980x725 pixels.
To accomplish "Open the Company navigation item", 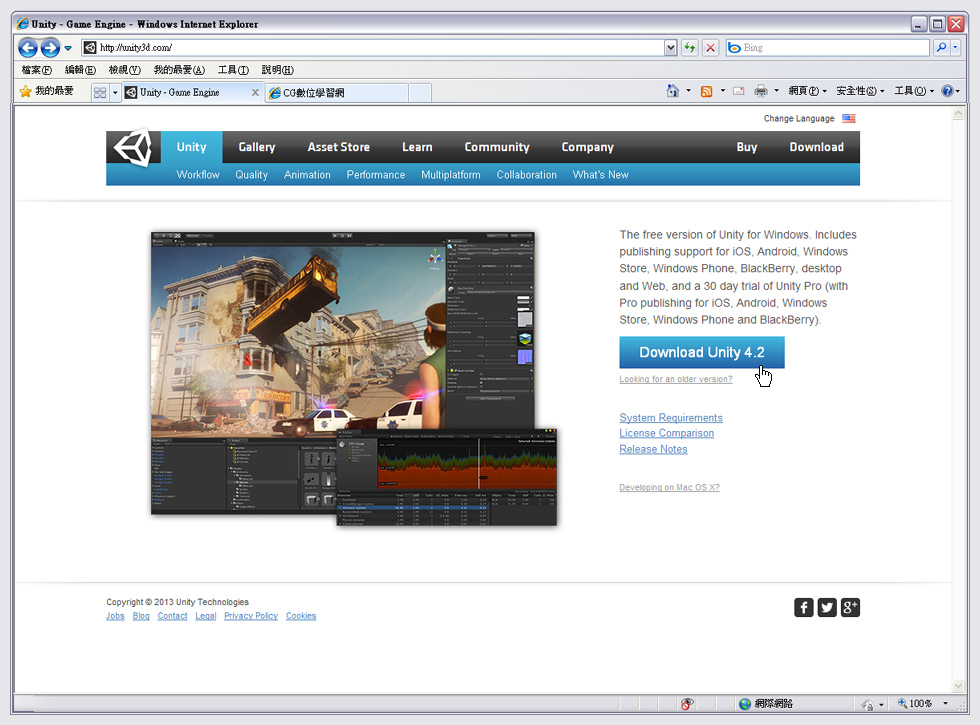I will pyautogui.click(x=588, y=148).
